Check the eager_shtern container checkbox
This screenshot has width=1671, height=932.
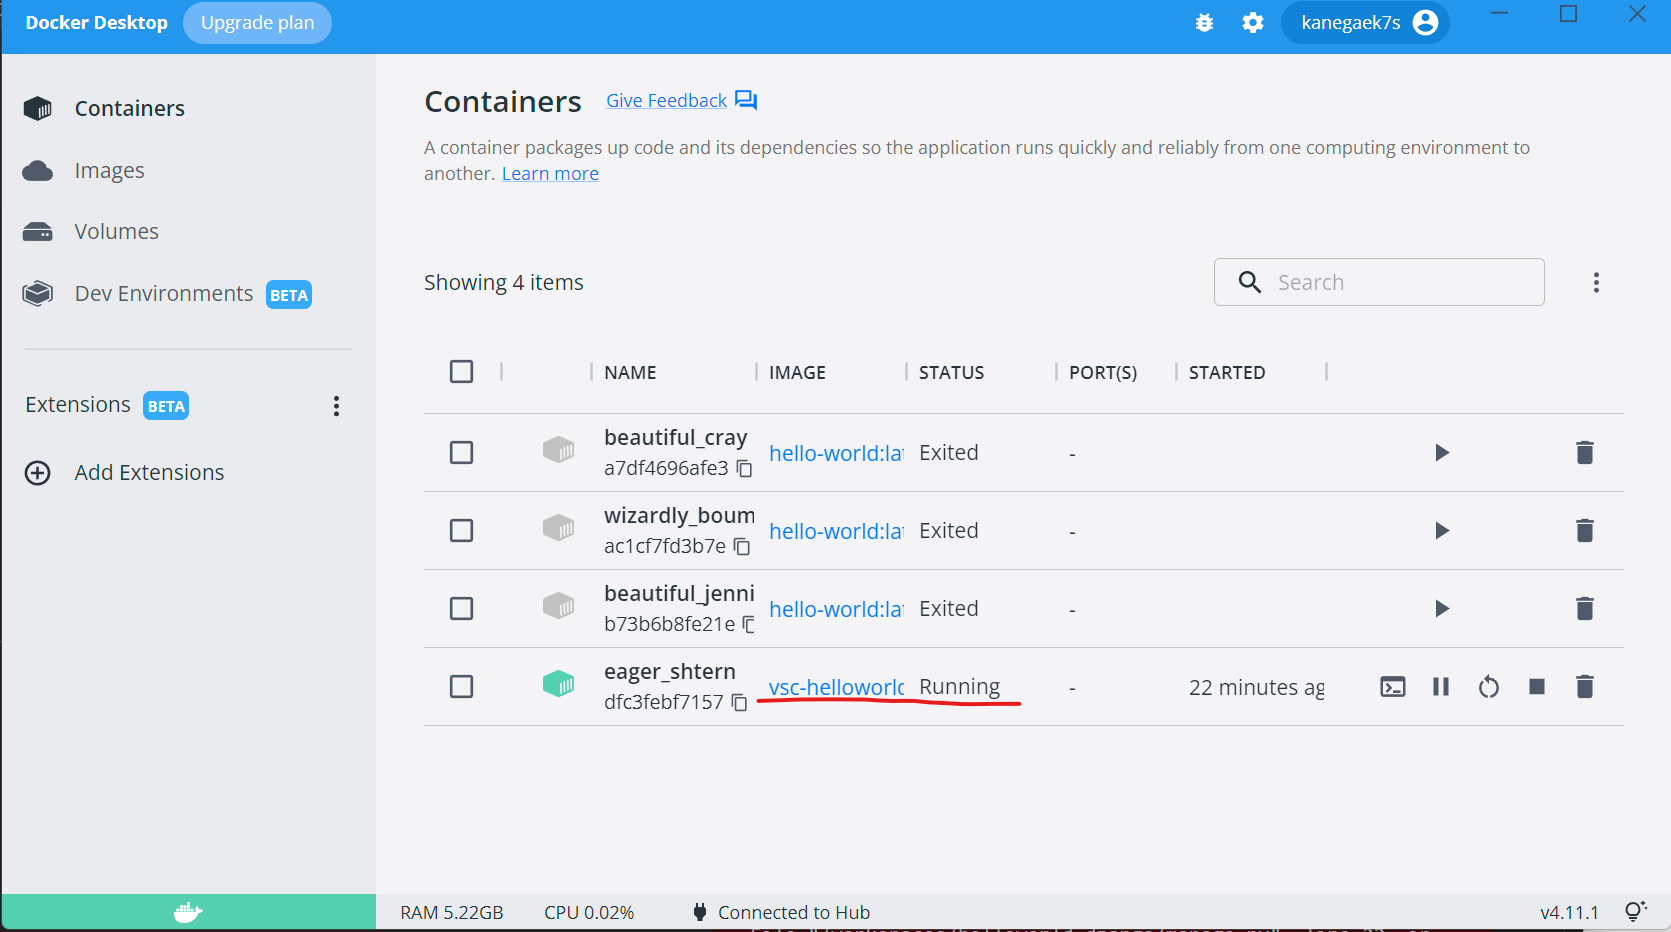[462, 687]
